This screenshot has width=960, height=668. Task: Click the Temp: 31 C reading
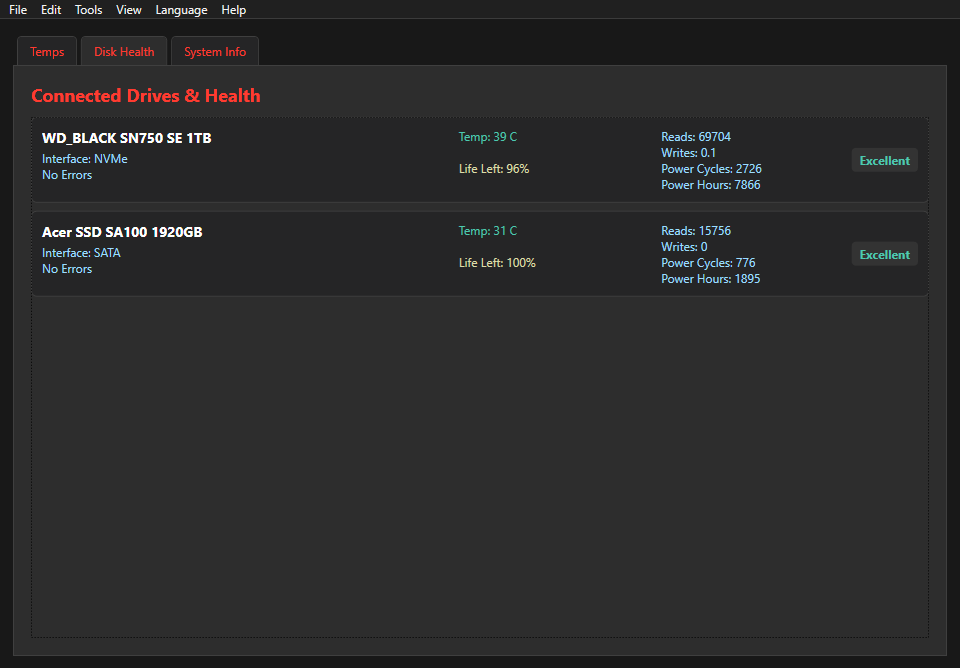click(488, 231)
